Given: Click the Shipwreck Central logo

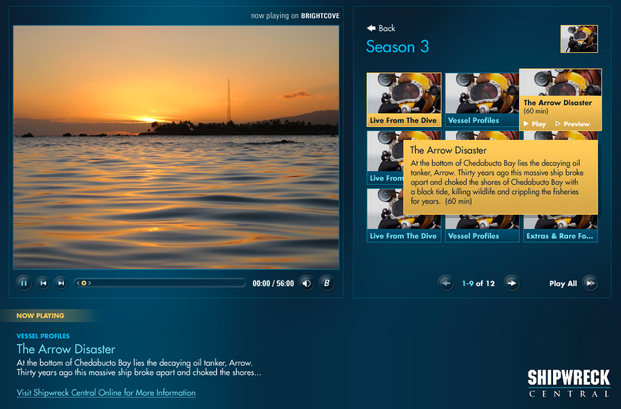Looking at the screenshot, I should 566,382.
